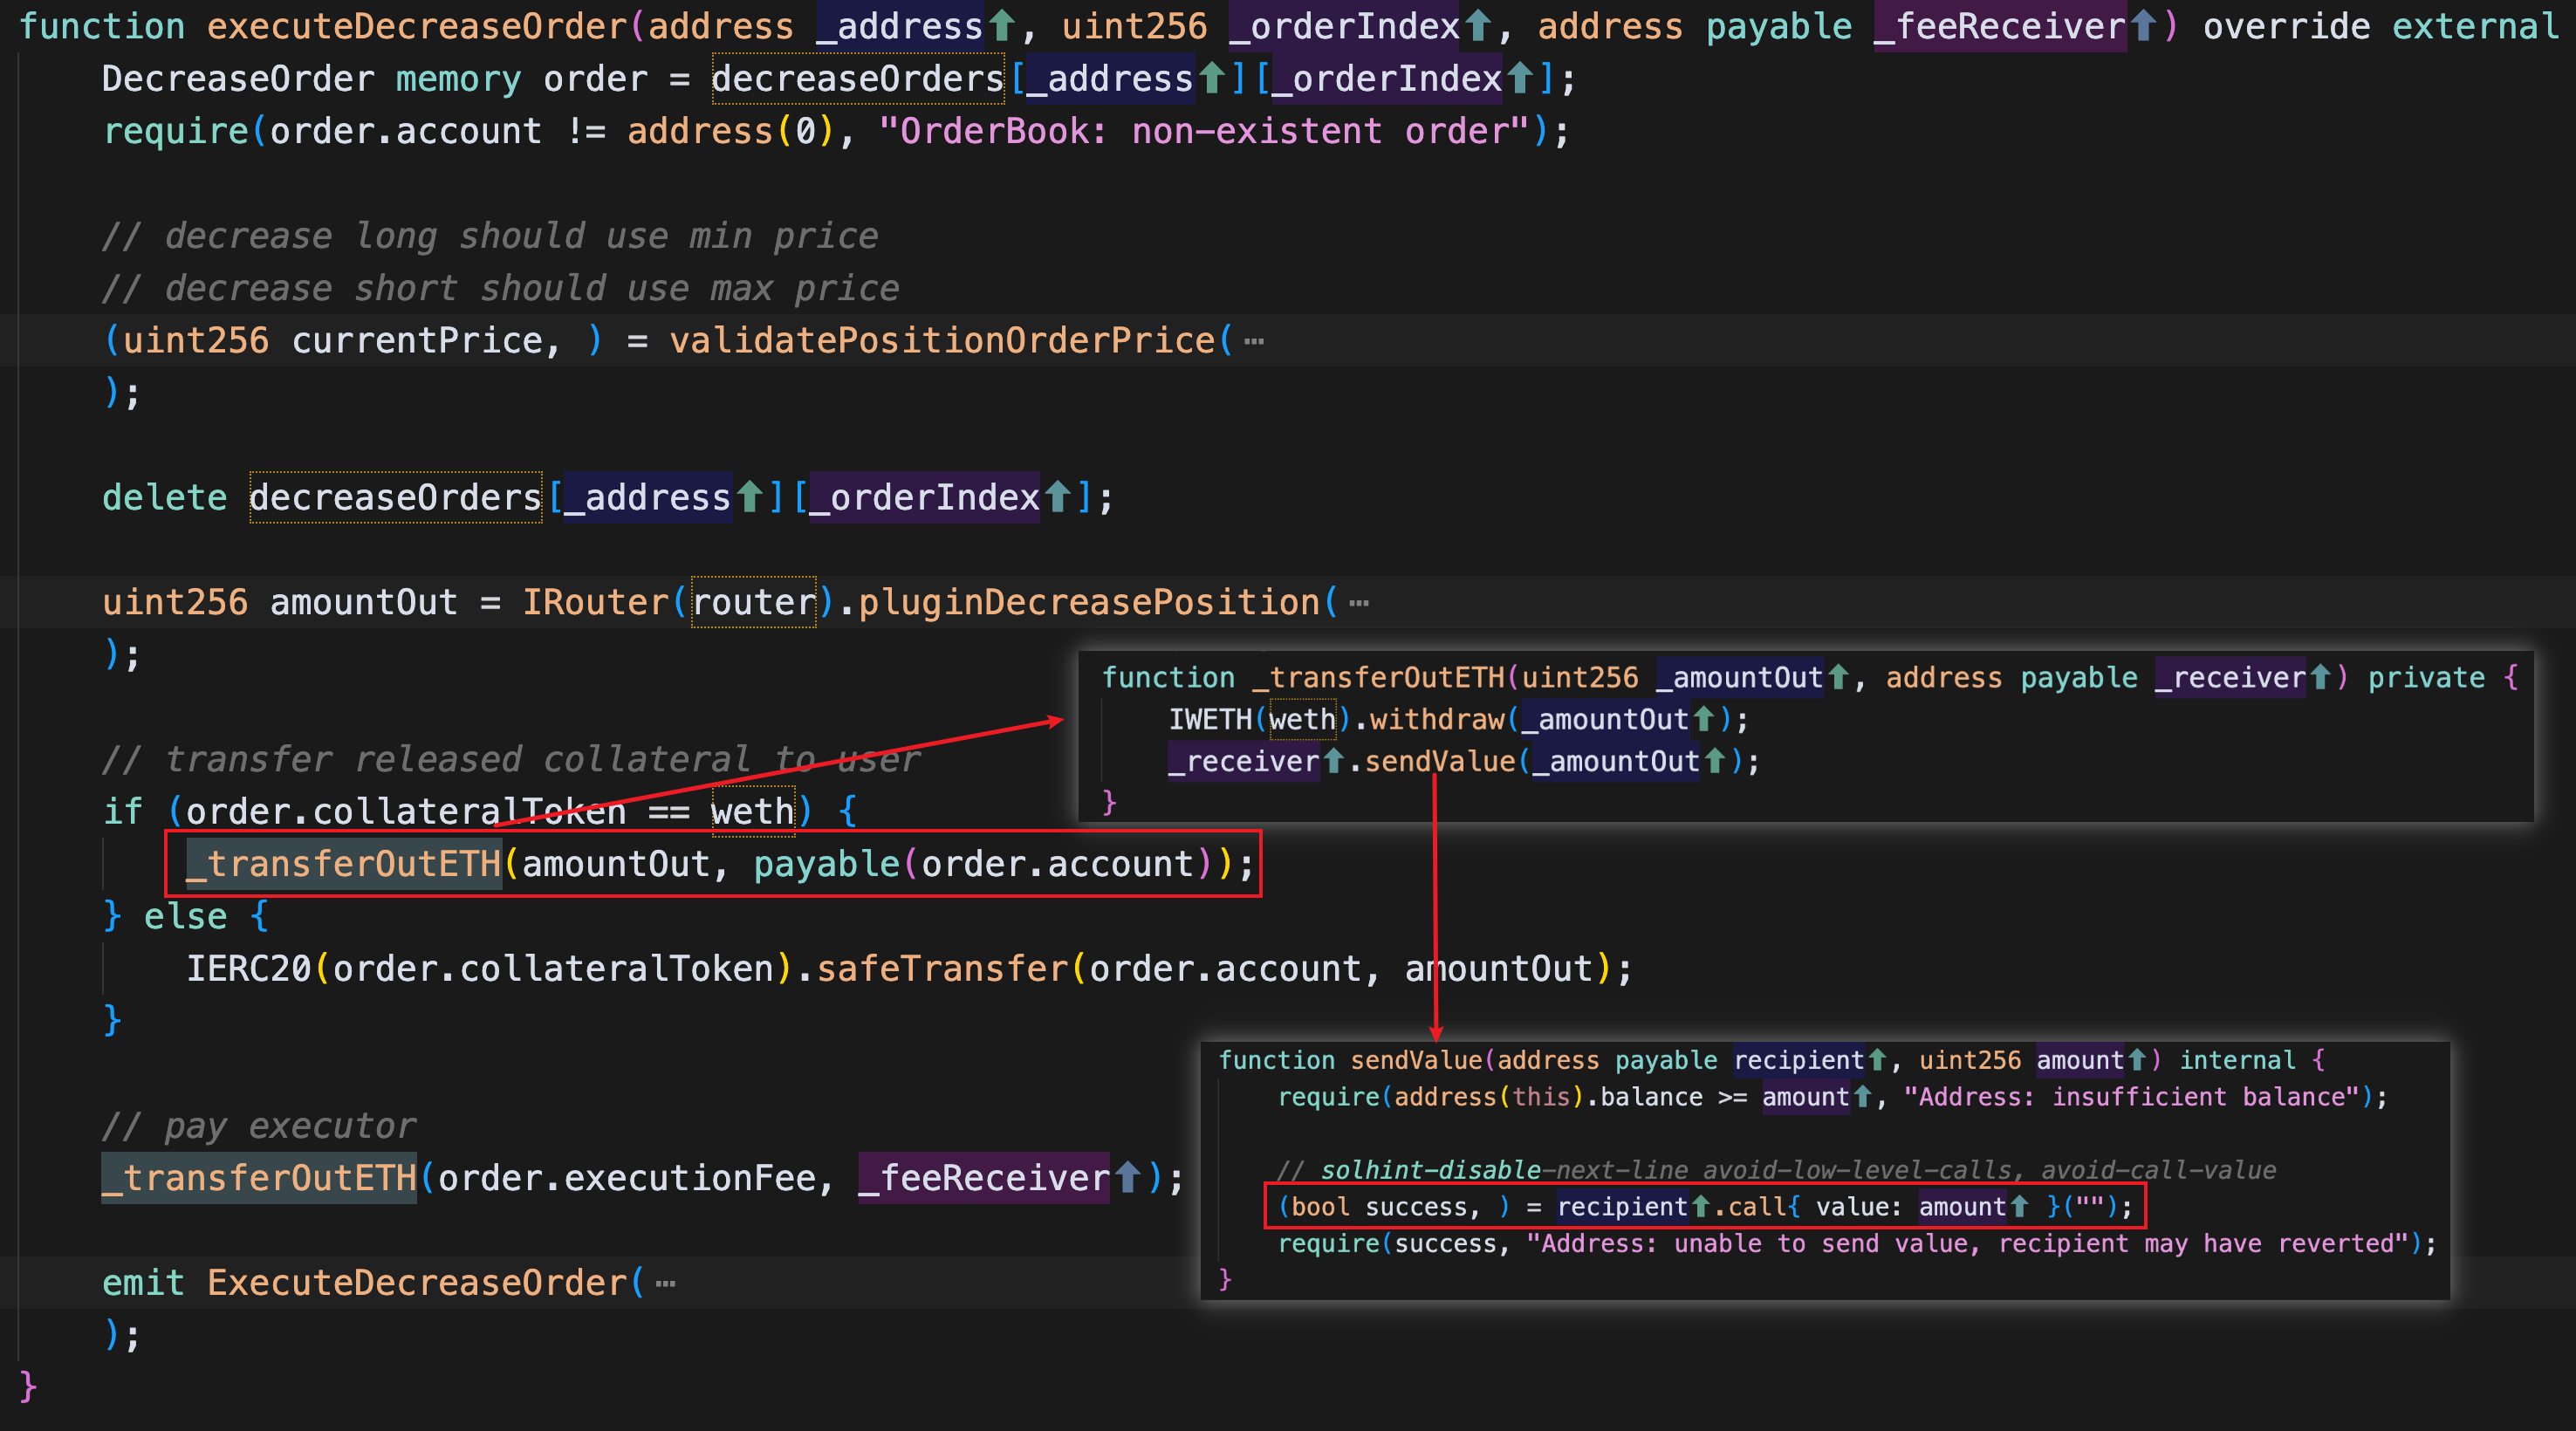Click the green arrow after _address in executeDecreaseOrder signature

tap(1001, 26)
